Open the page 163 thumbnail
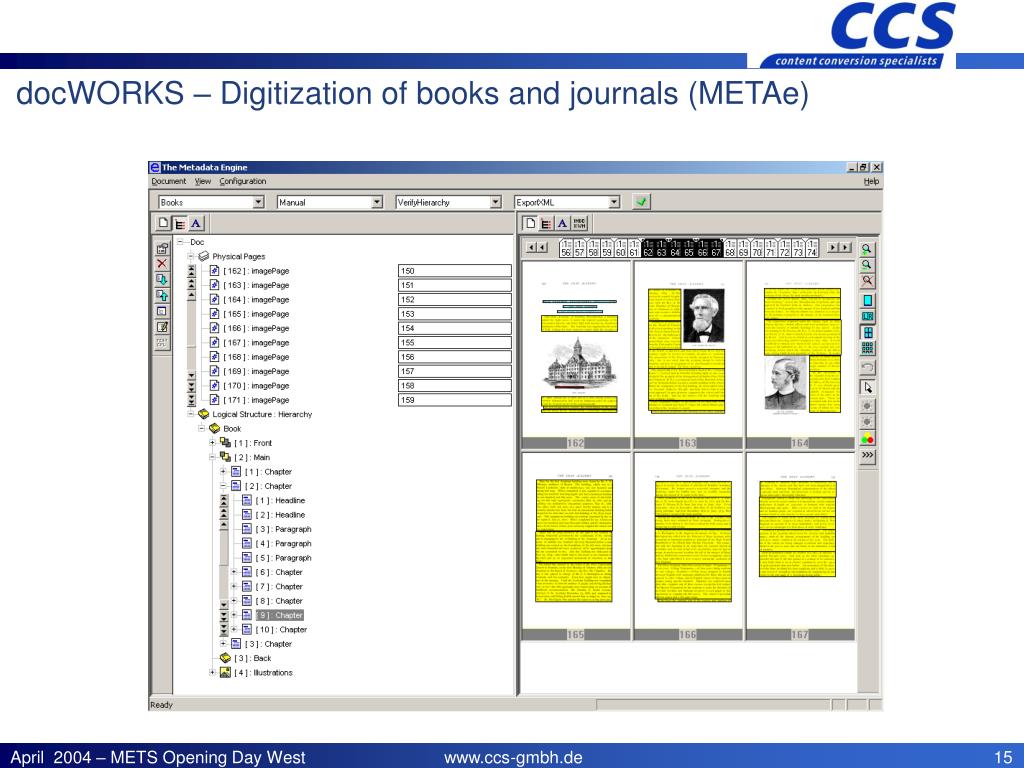Viewport: 1024px width, 768px height. [688, 355]
